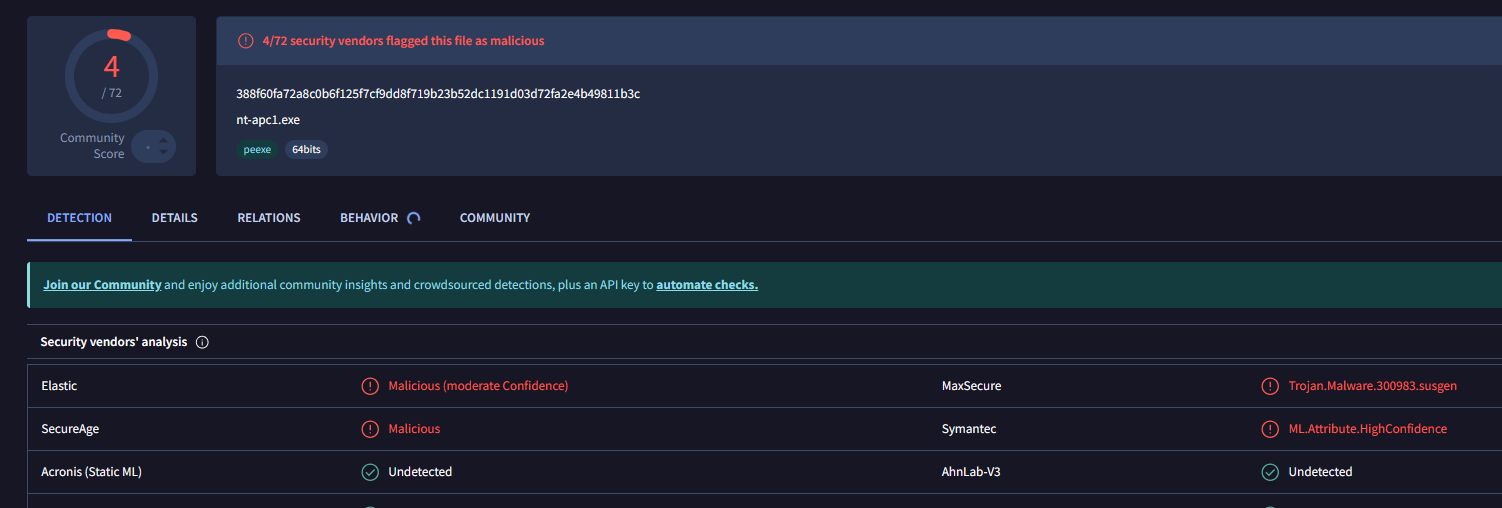This screenshot has width=1502, height=508.
Task: Click the red alert icon in the flagged banner
Action: point(245,41)
